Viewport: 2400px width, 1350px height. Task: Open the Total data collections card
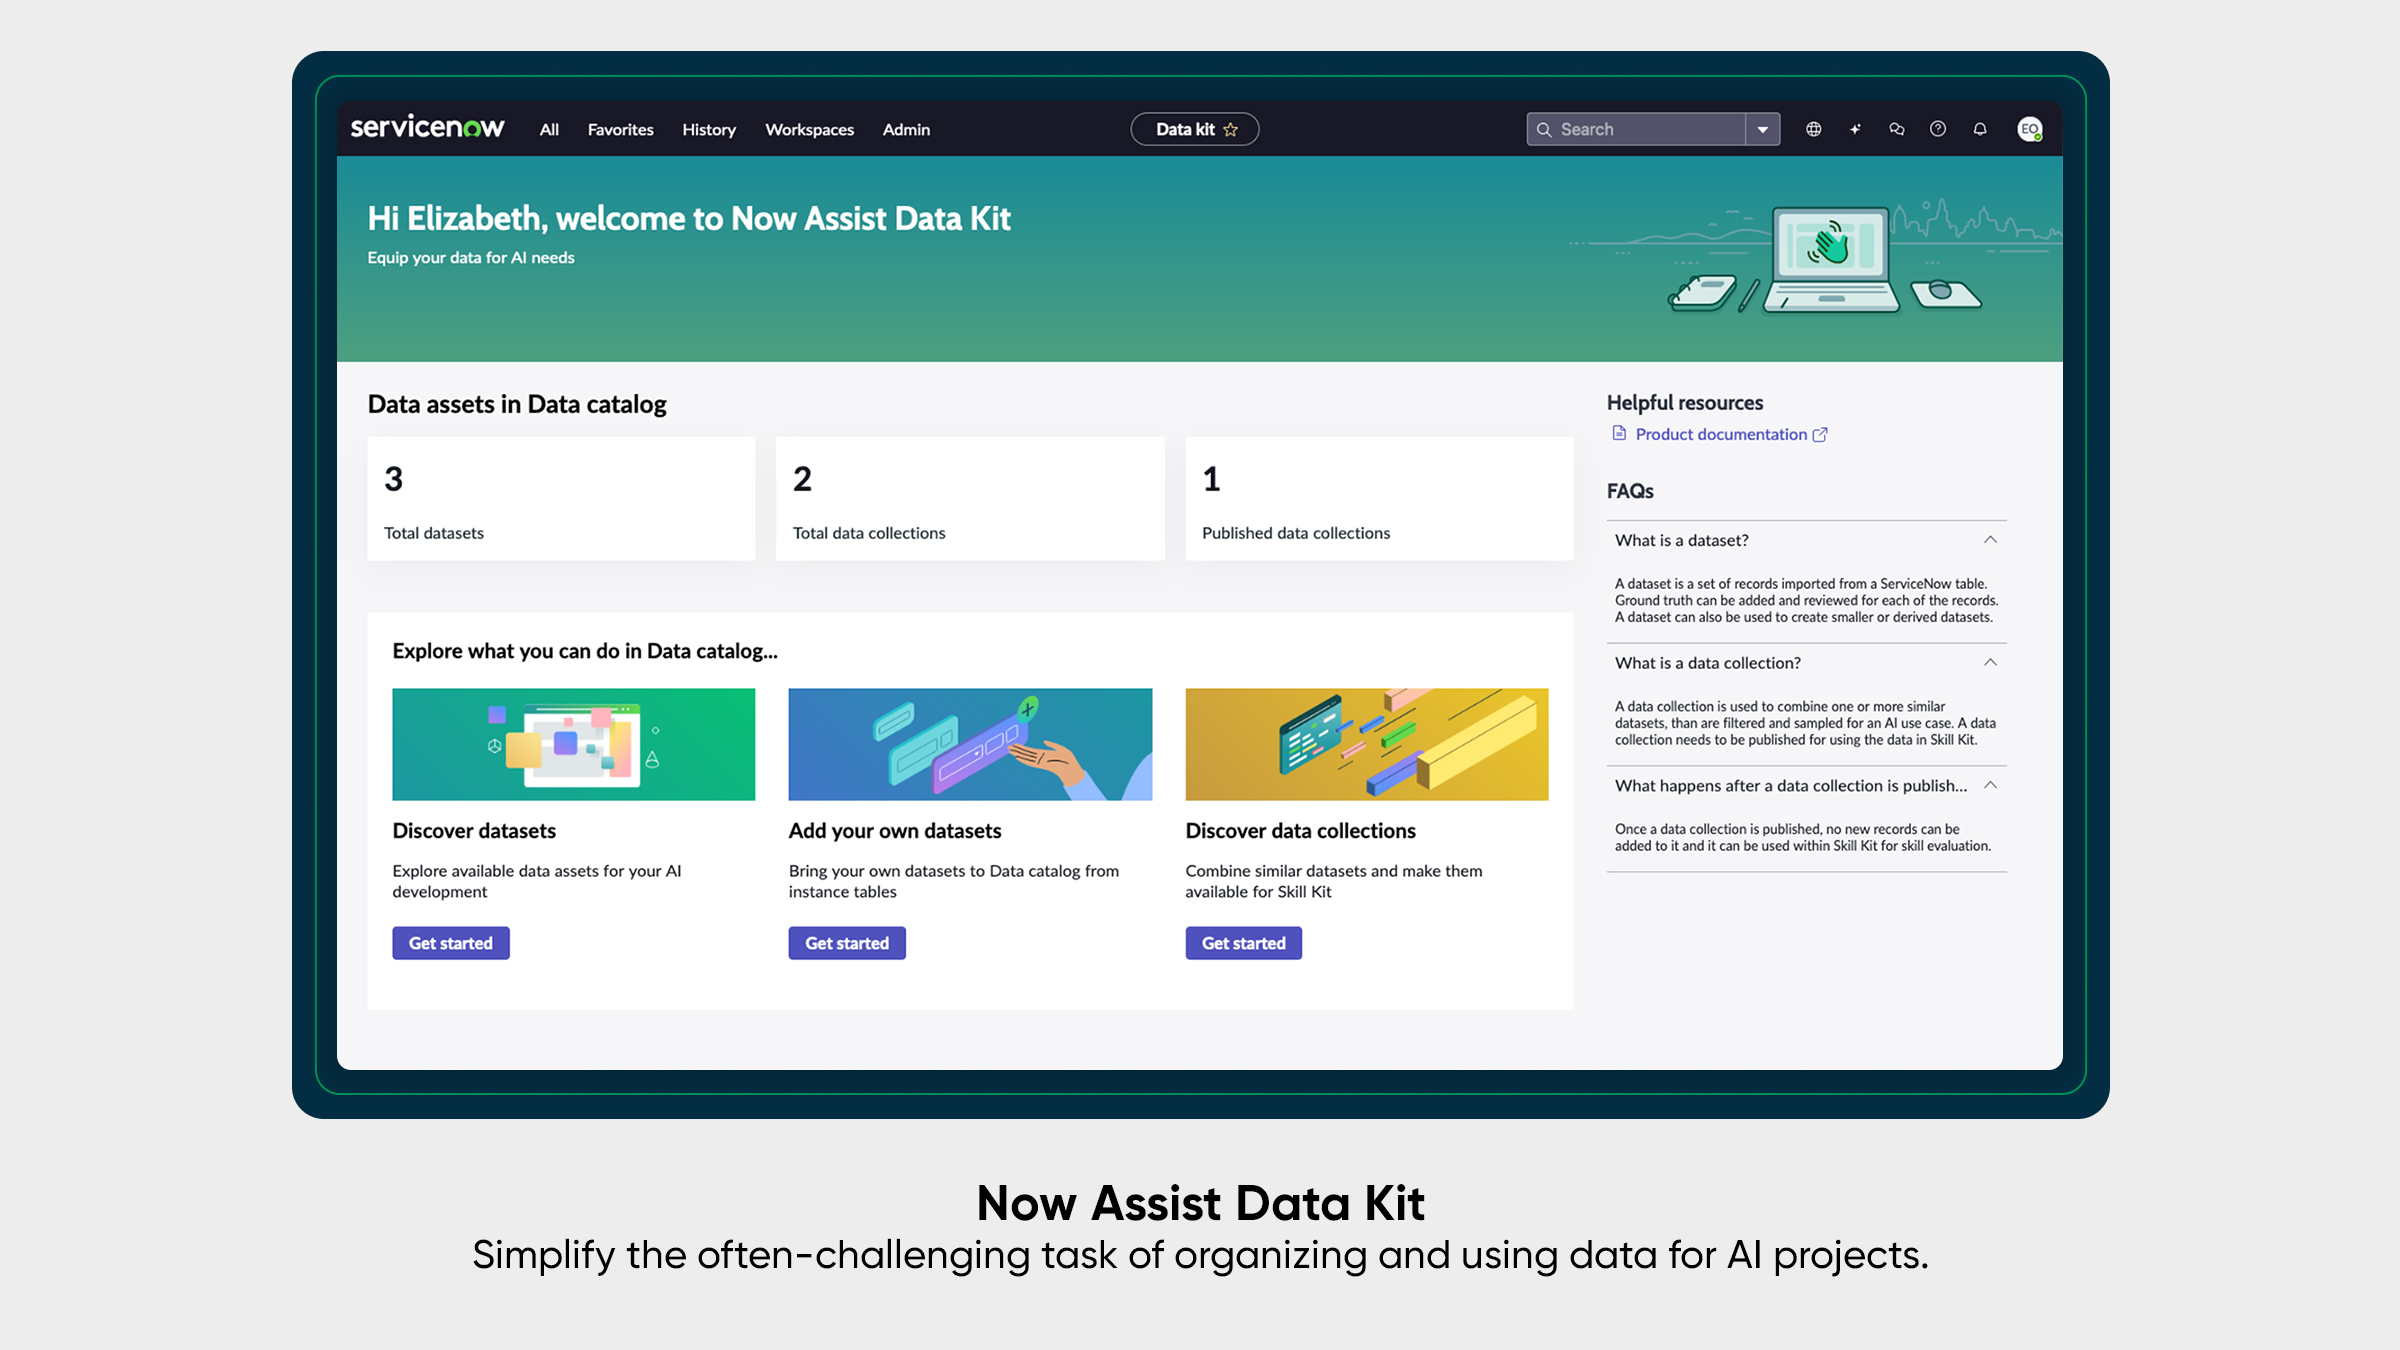tap(970, 498)
